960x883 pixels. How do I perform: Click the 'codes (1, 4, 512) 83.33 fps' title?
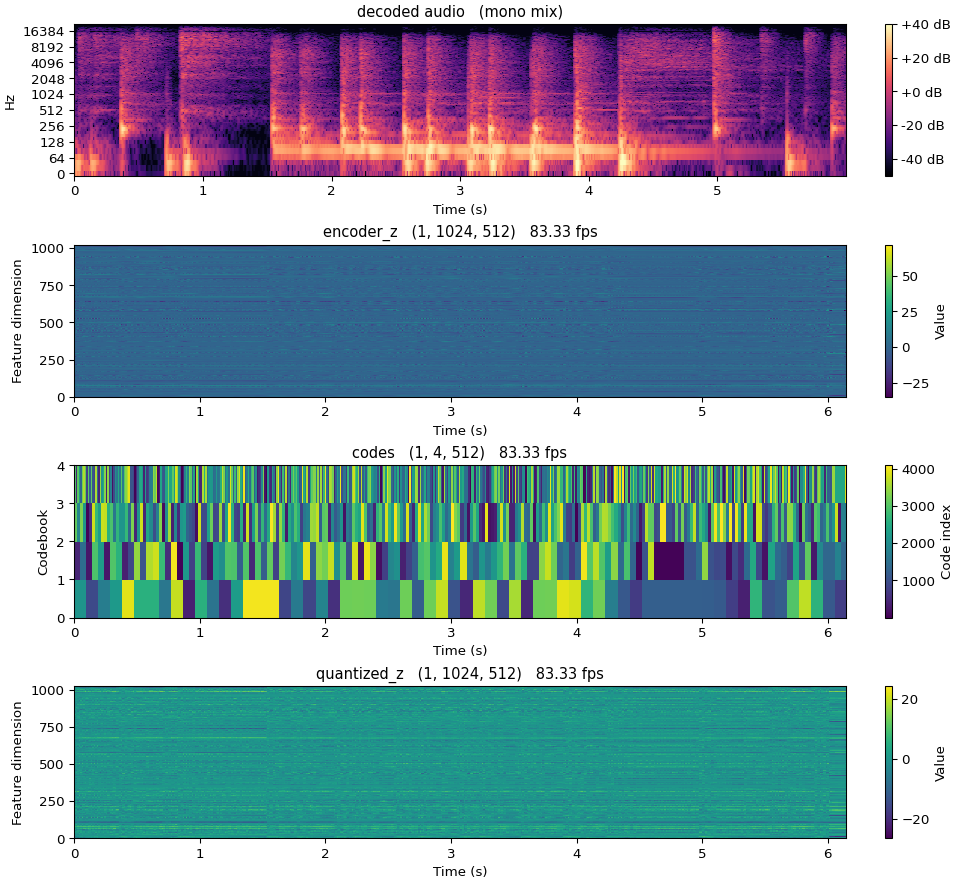[x=460, y=453]
